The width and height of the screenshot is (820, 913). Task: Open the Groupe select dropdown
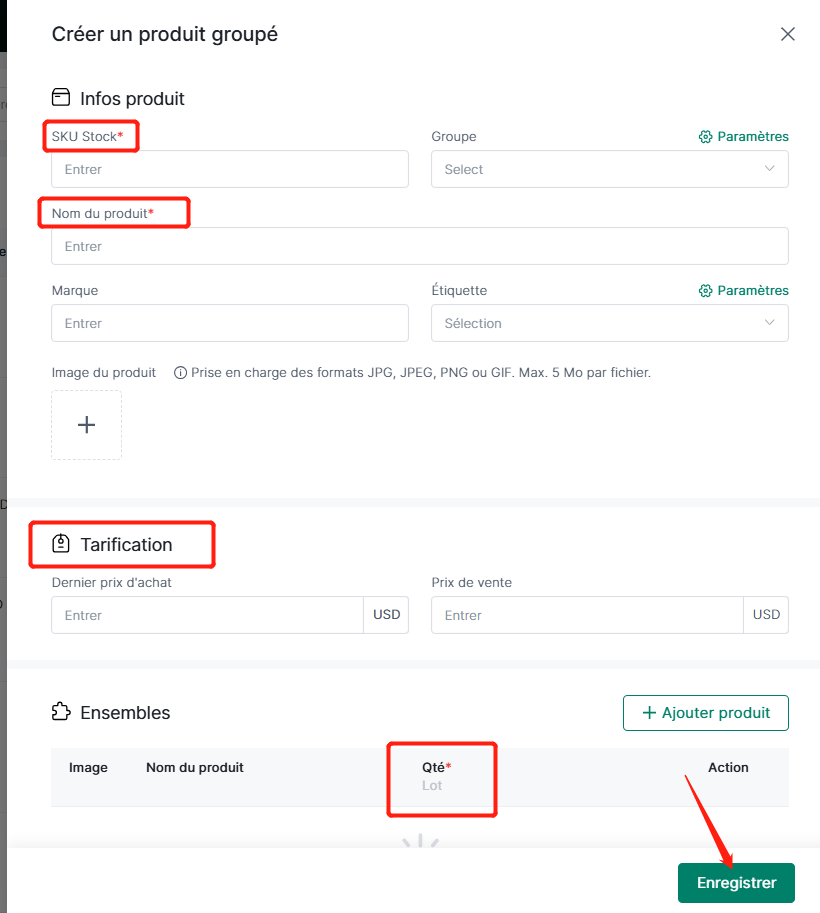610,169
